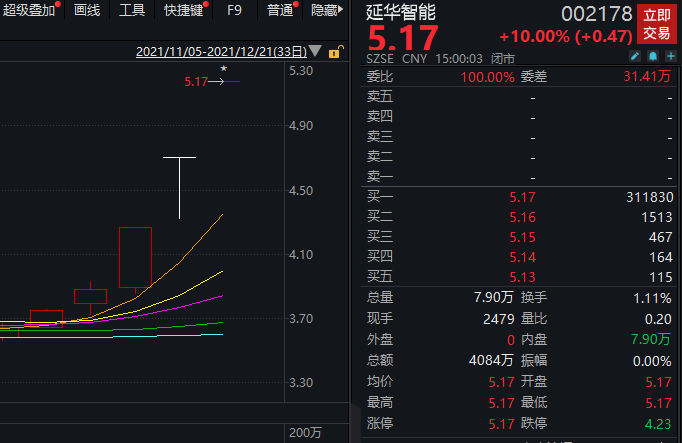The width and height of the screenshot is (682, 443).
Task: Open the 快捷键 shortcuts menu
Action: tap(184, 10)
